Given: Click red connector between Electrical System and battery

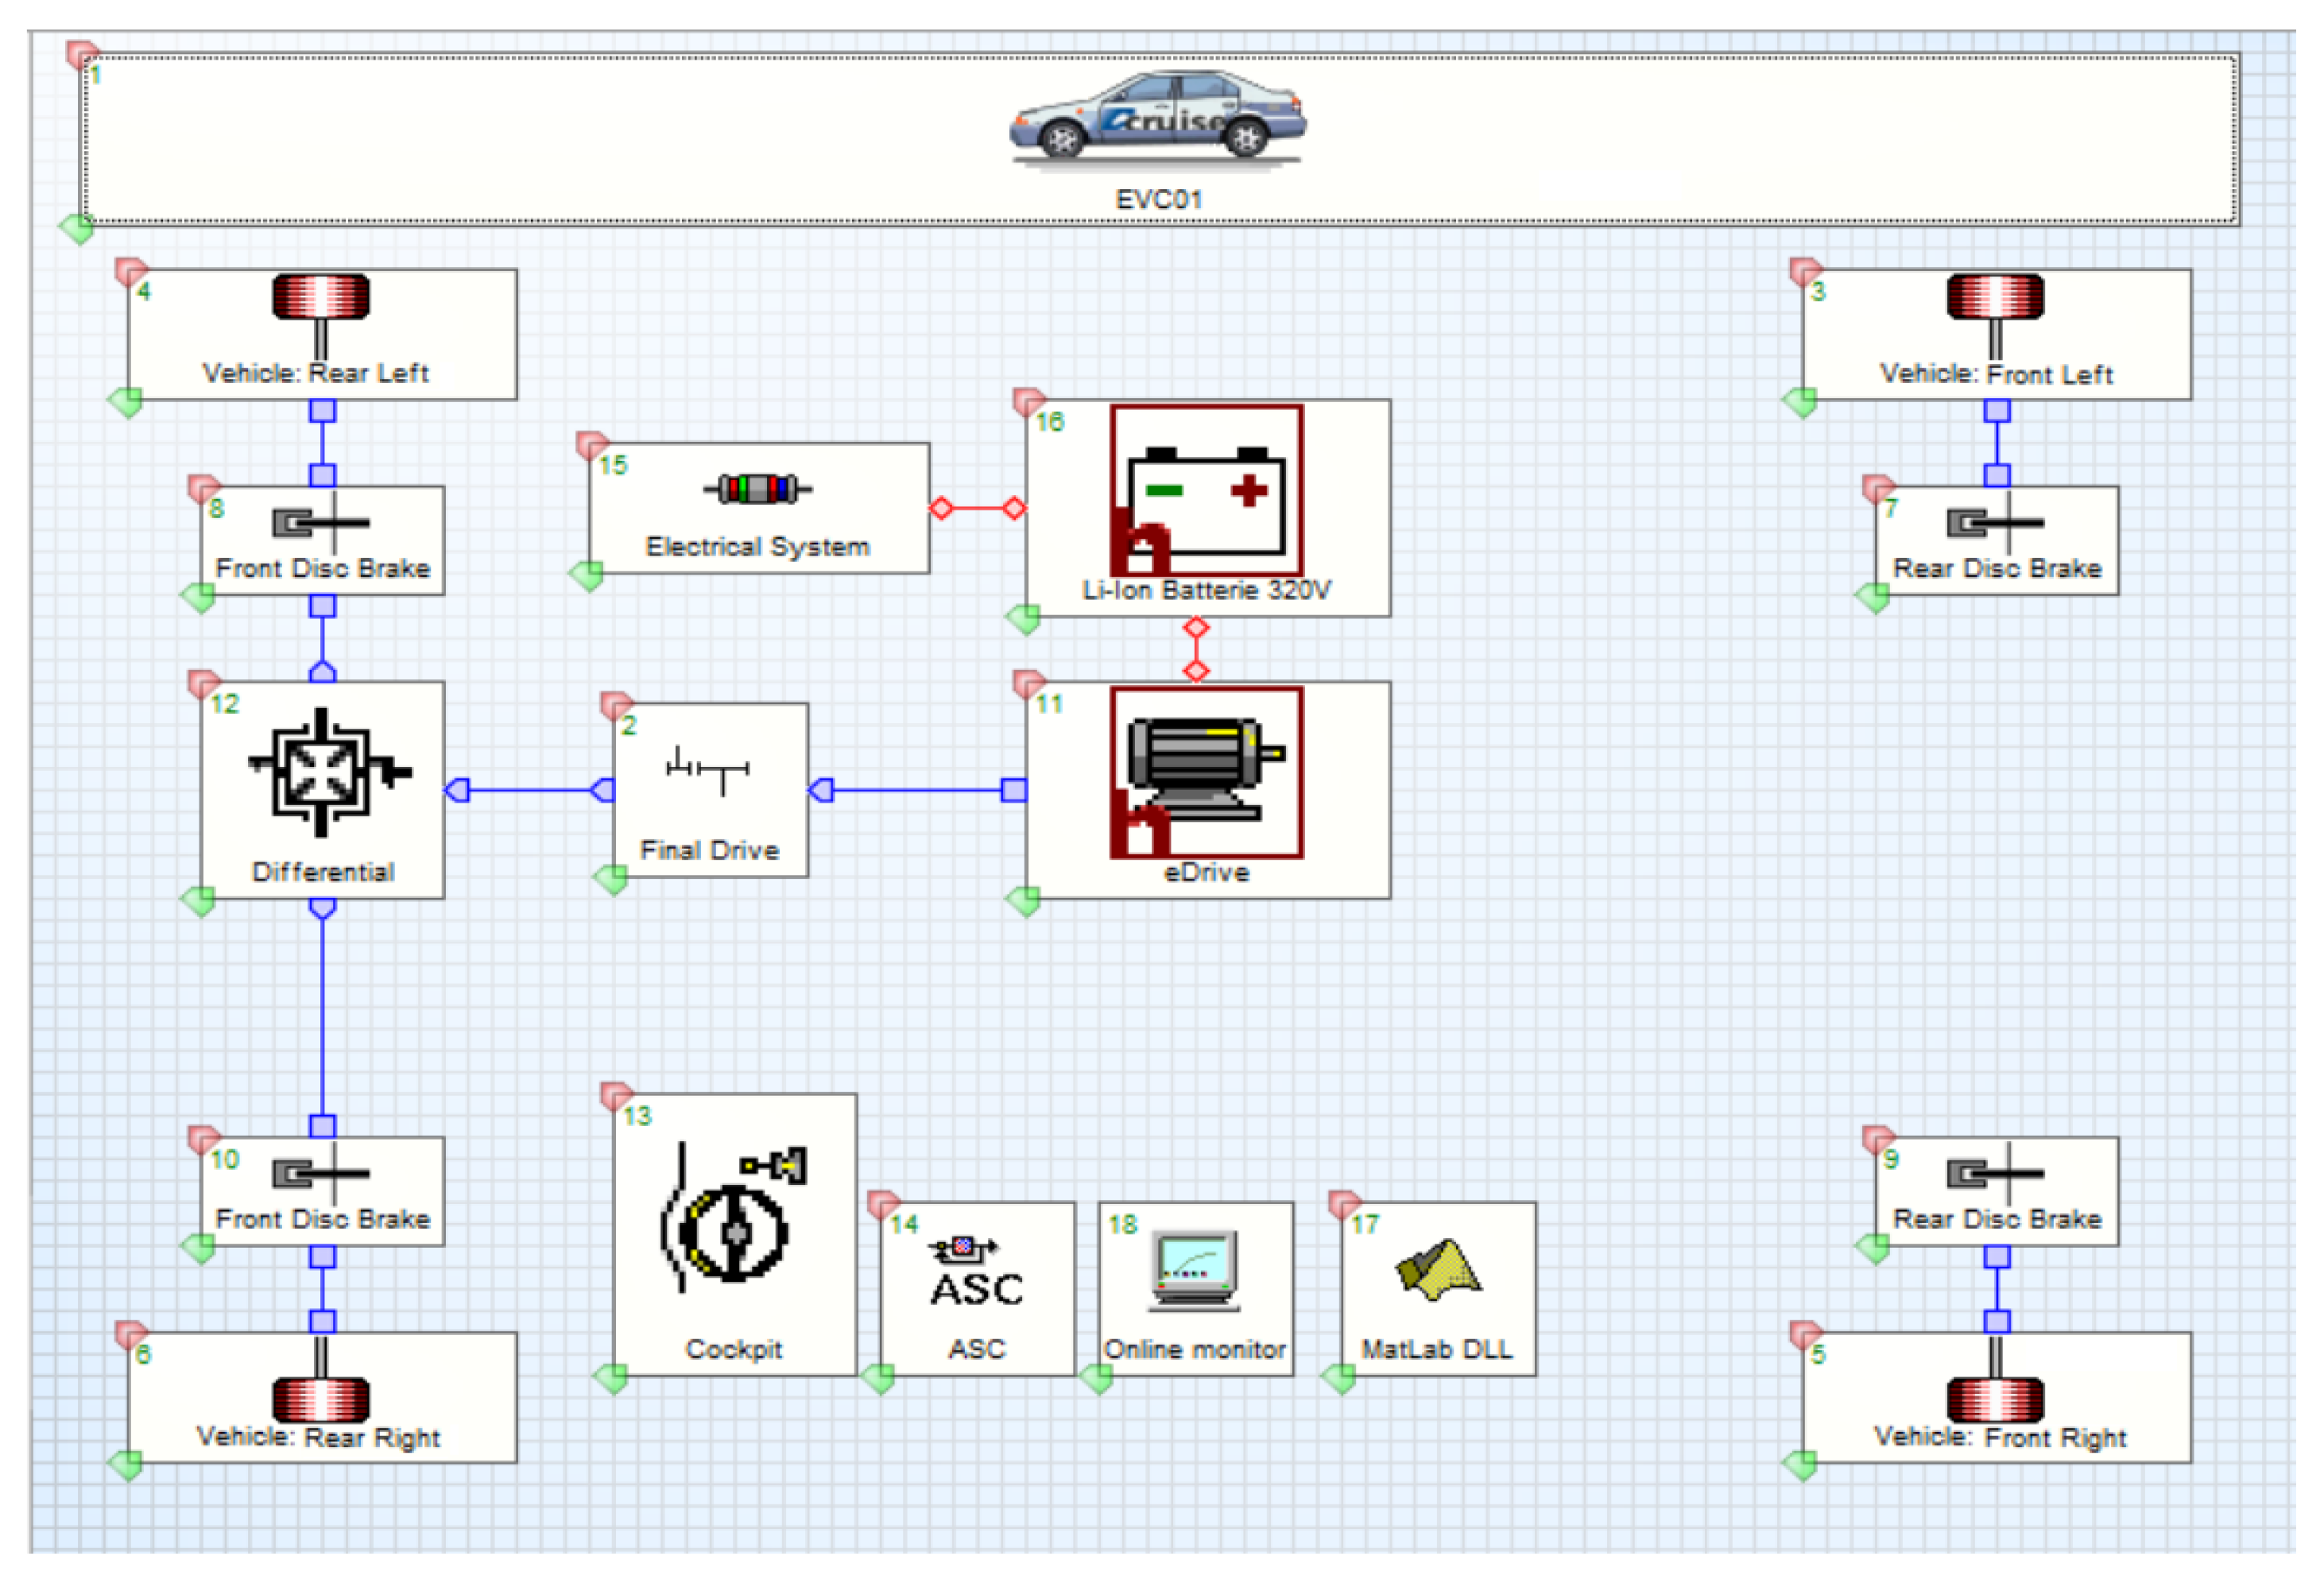Looking at the screenshot, I should pos(977,508).
